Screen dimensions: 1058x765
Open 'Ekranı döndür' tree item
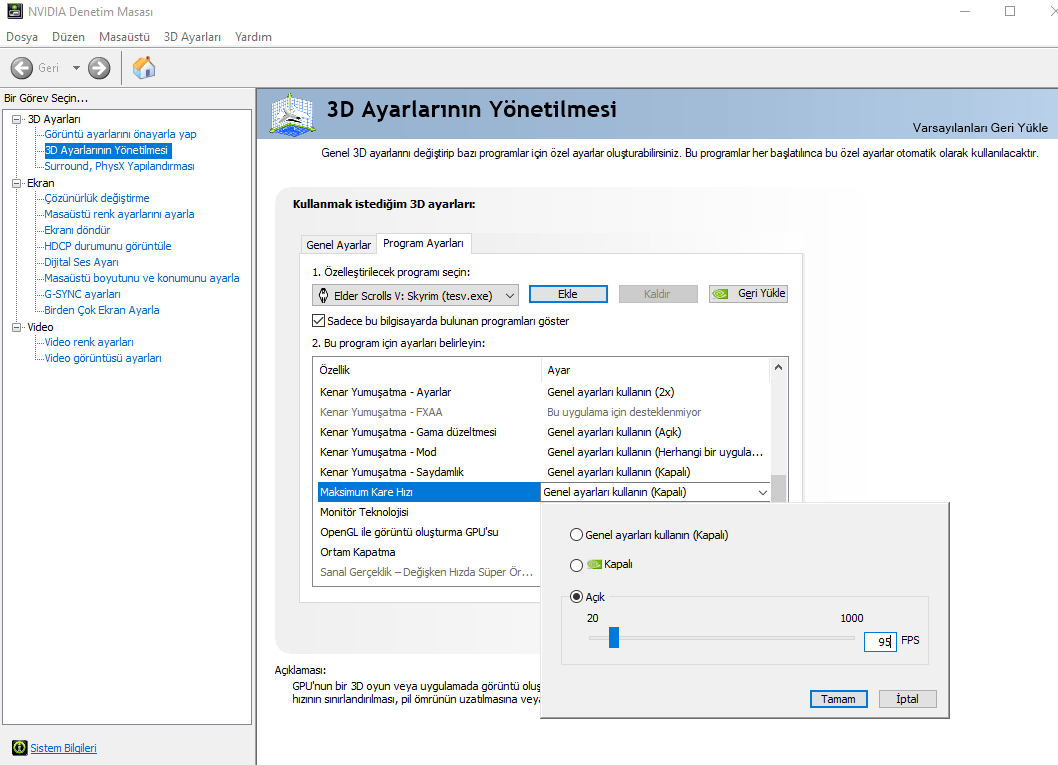click(77, 230)
